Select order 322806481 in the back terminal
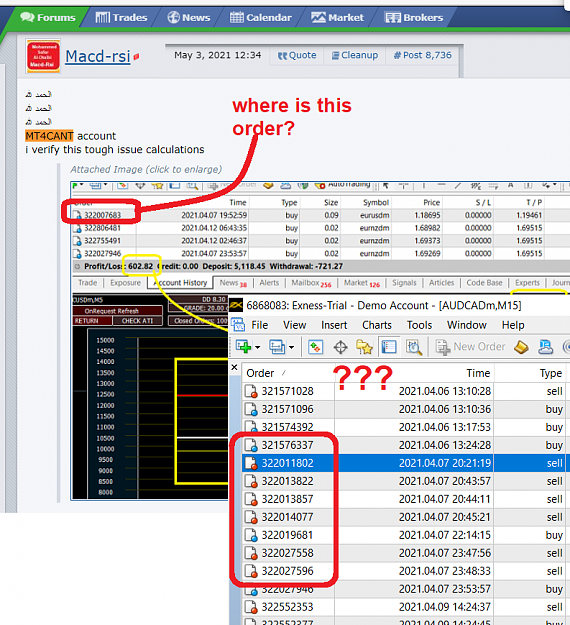 click(x=320, y=228)
